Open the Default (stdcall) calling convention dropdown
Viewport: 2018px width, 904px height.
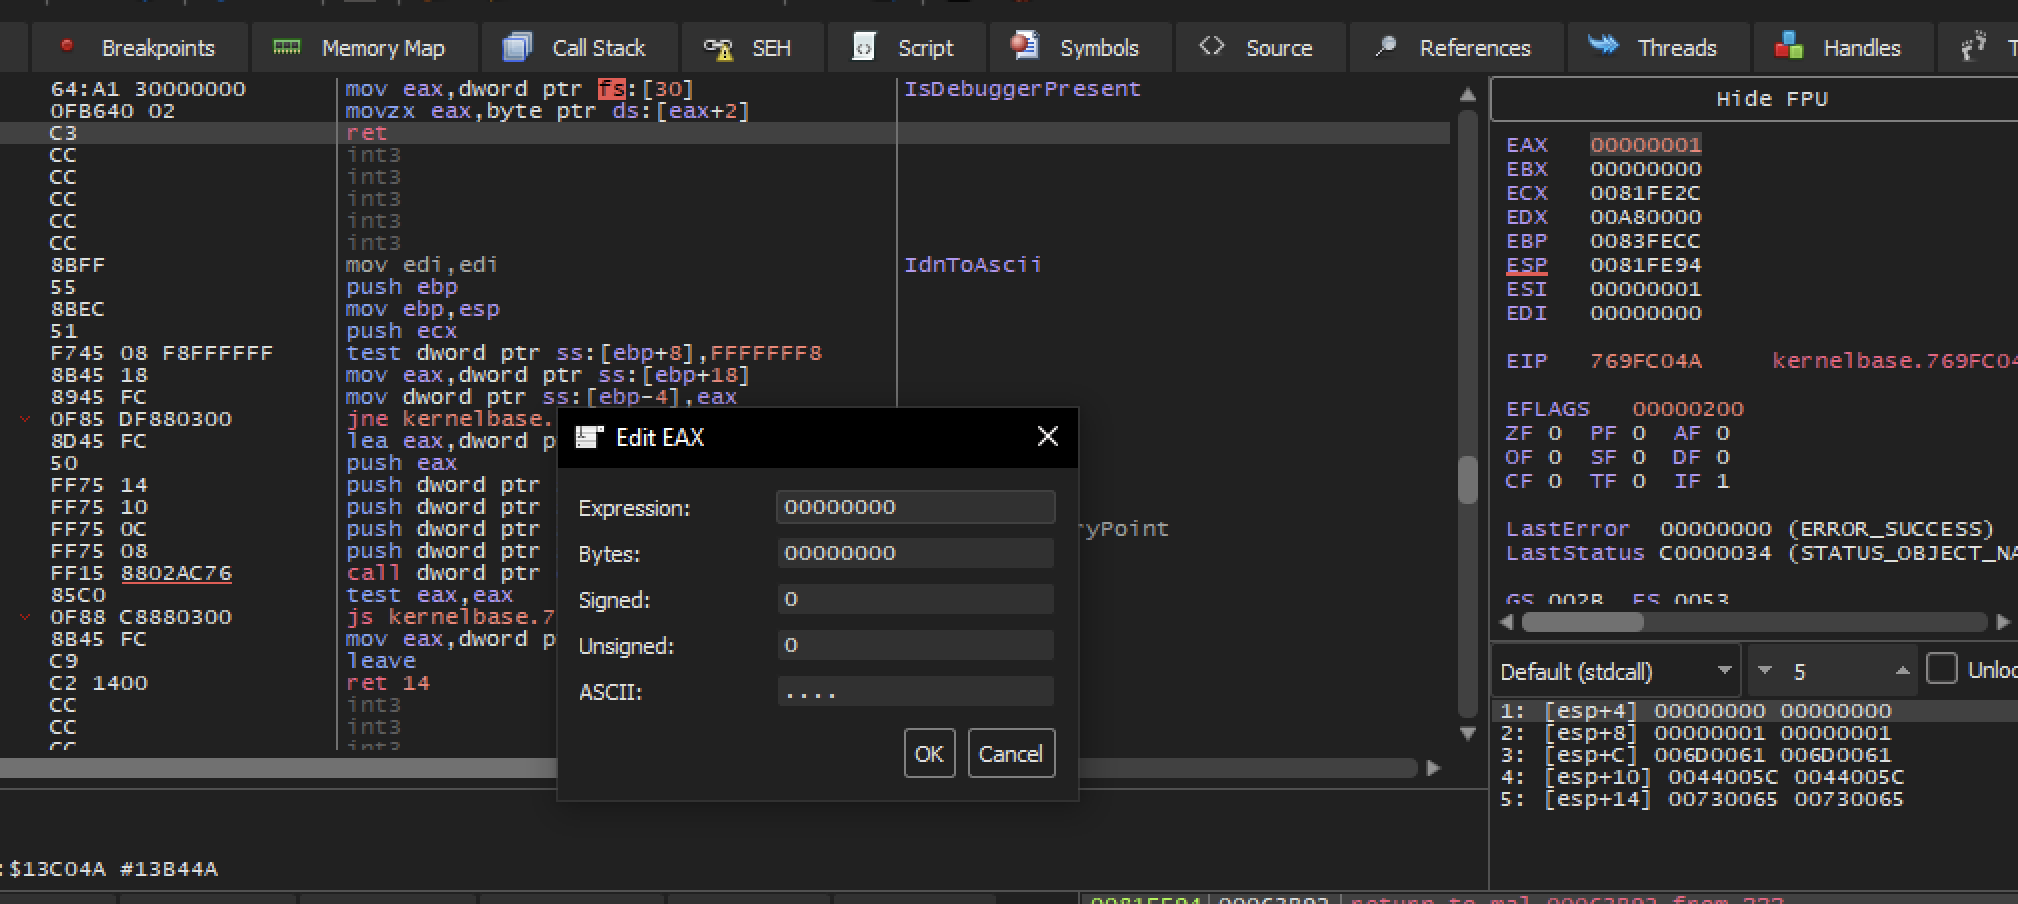tap(1616, 671)
